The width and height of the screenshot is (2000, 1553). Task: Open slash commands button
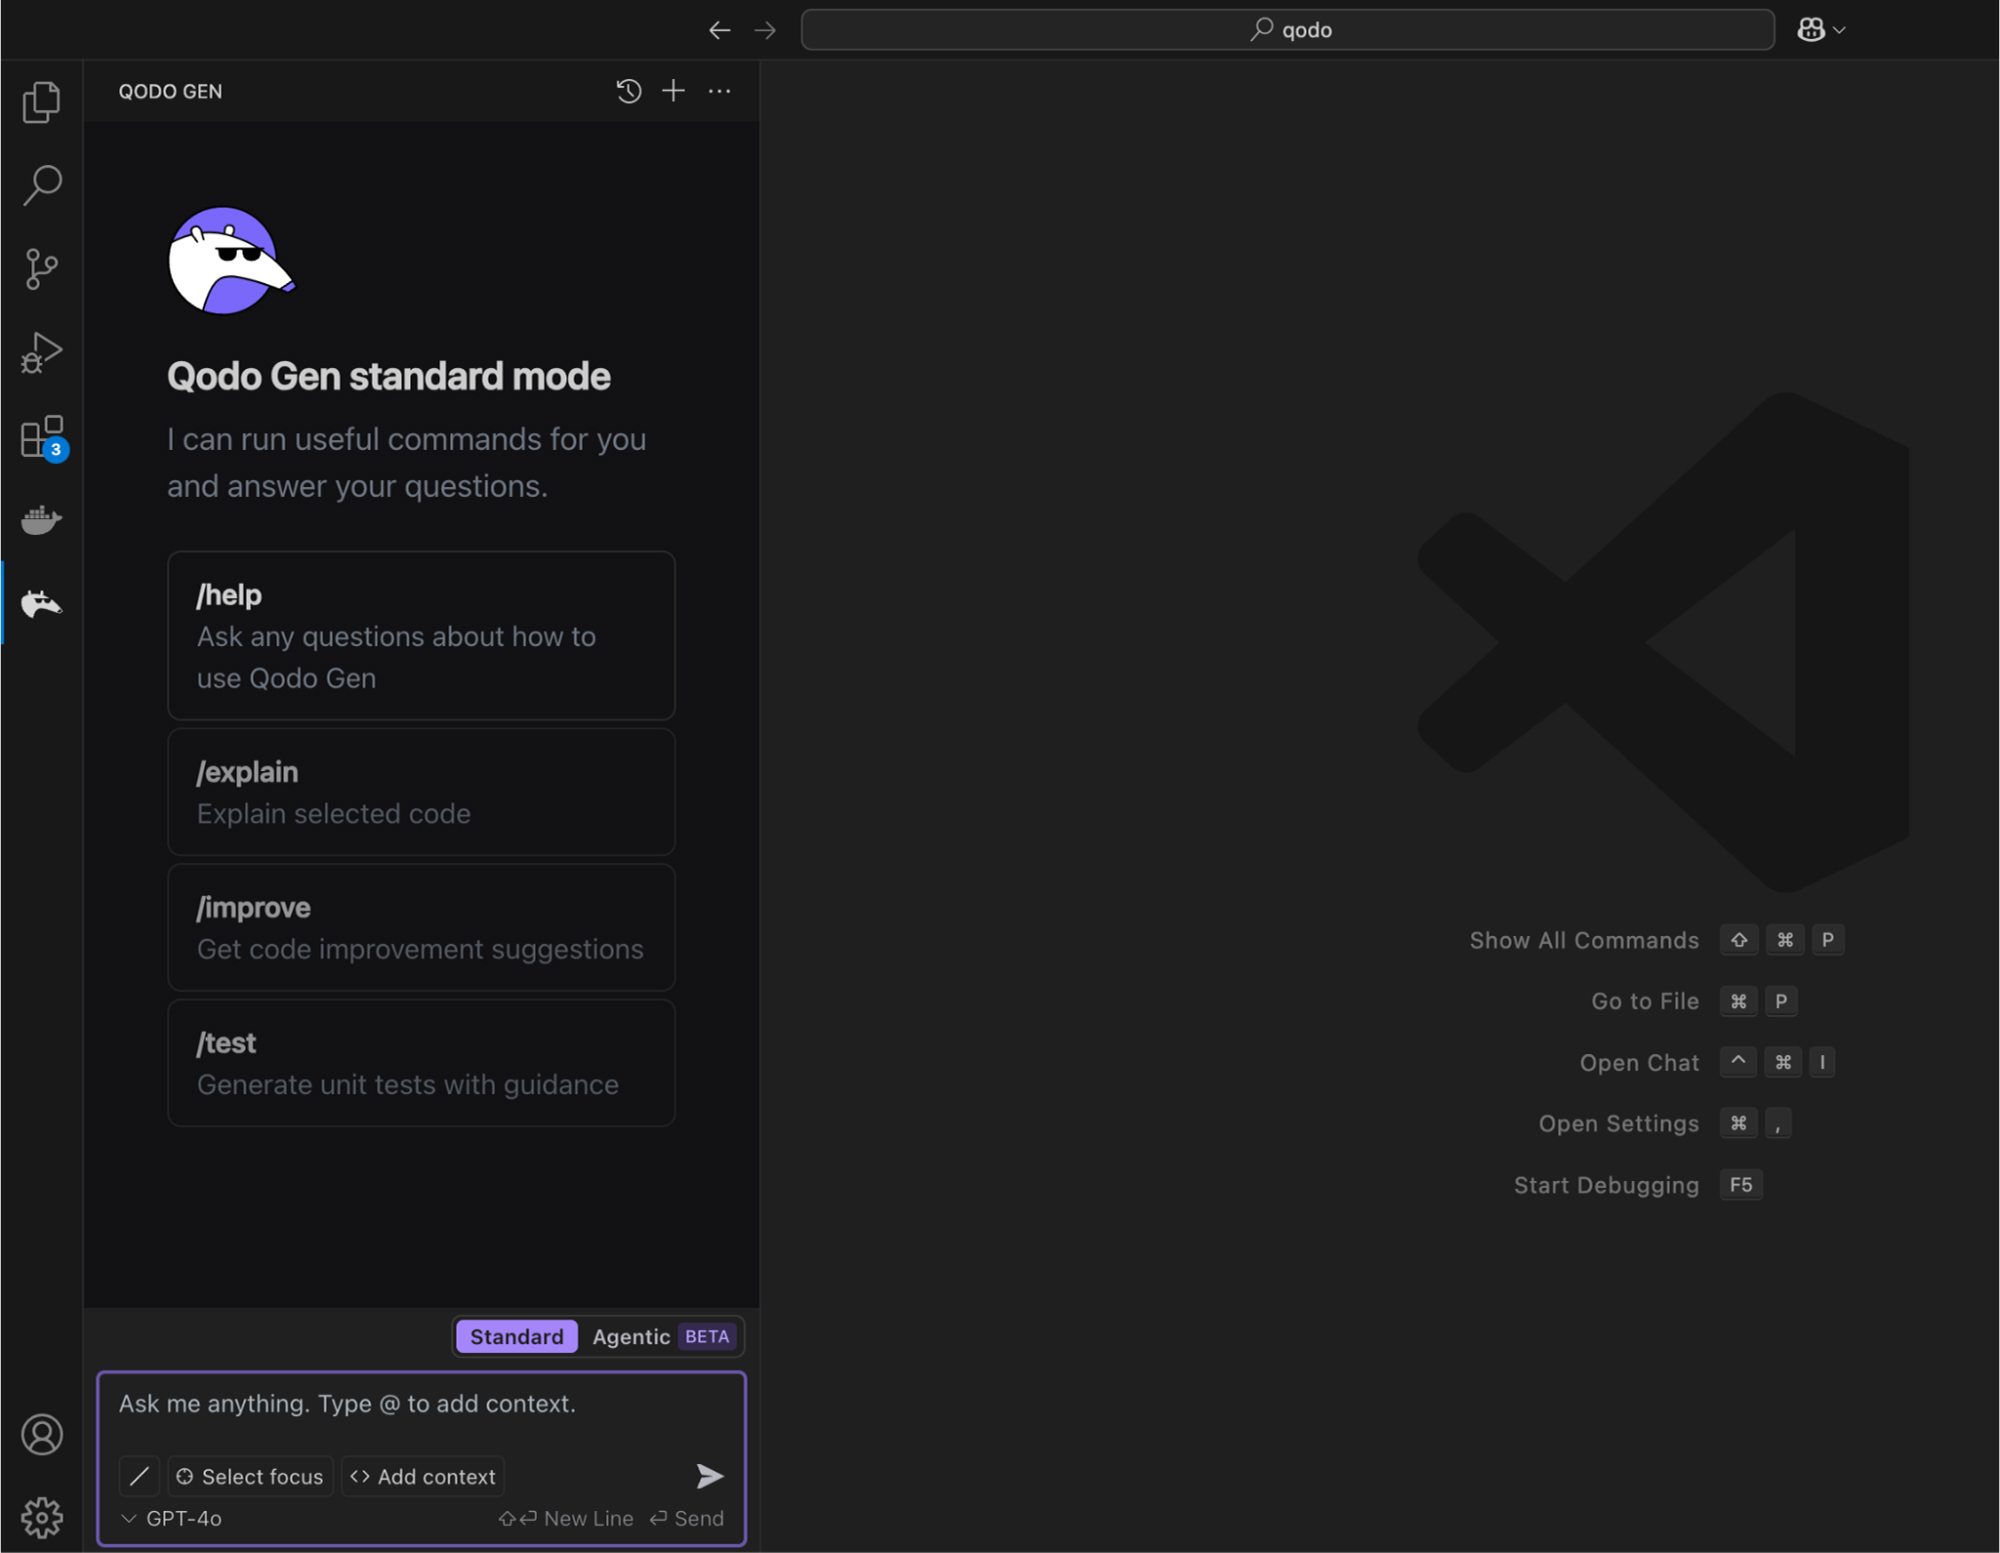click(x=139, y=1475)
